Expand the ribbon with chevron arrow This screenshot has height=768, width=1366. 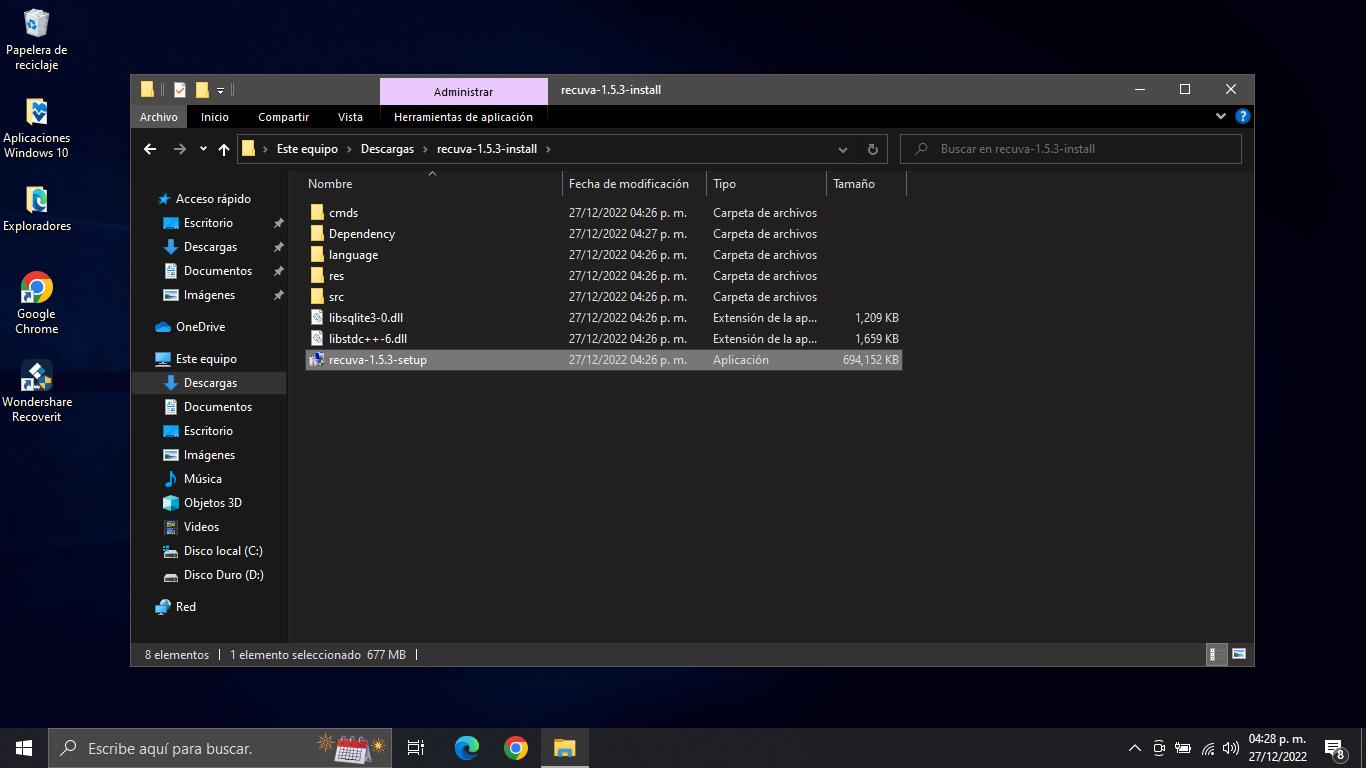click(1221, 116)
